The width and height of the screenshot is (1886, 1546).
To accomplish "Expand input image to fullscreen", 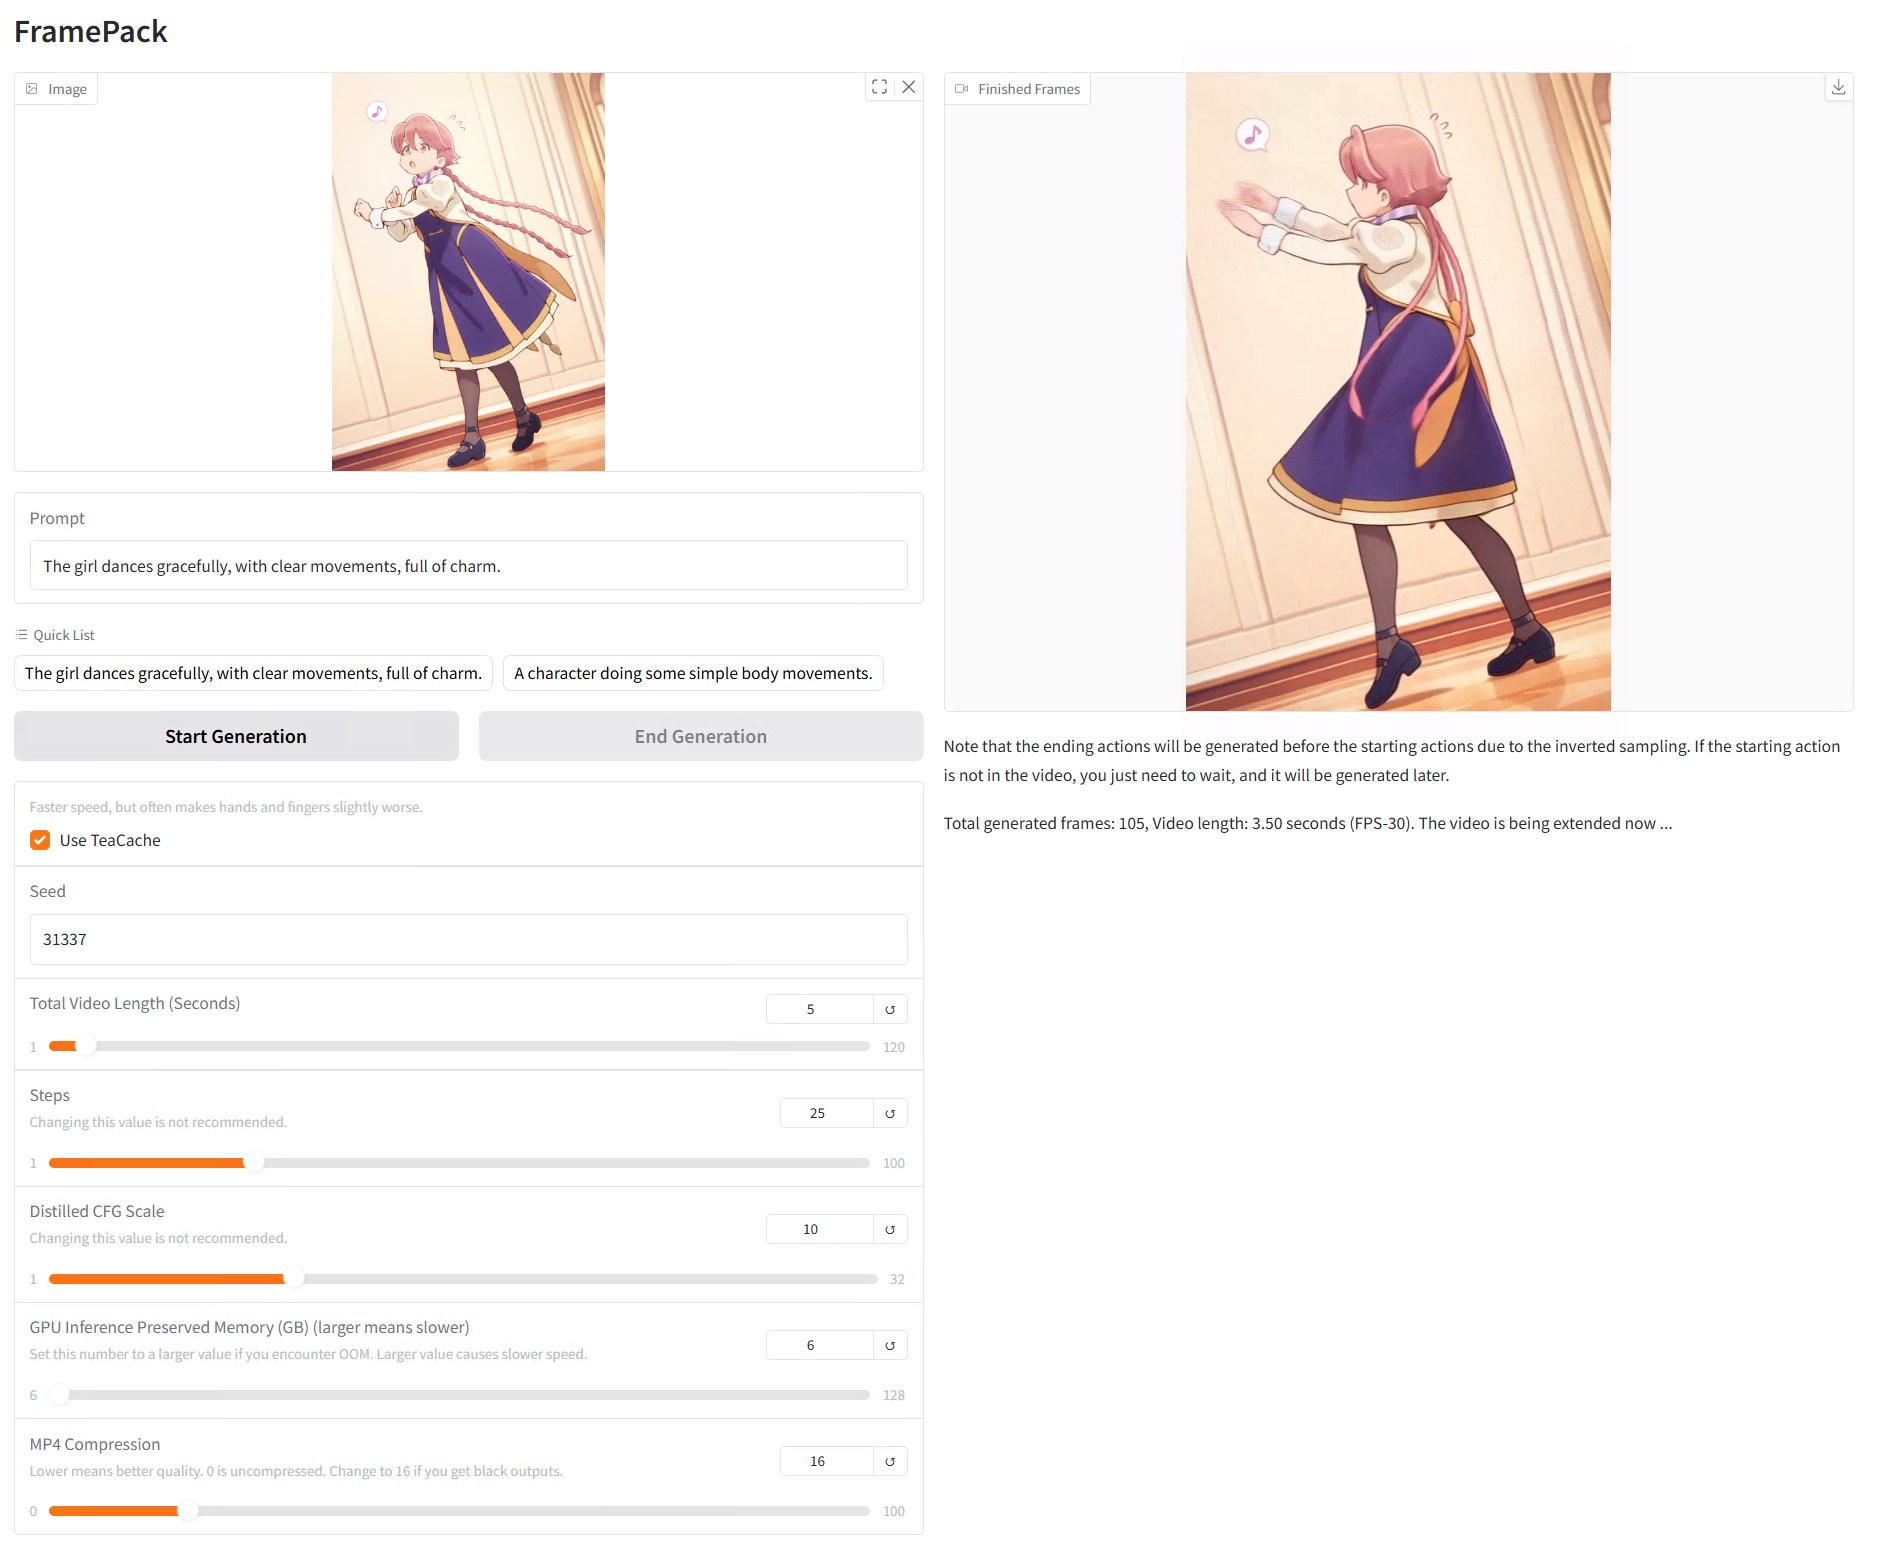I will (879, 87).
